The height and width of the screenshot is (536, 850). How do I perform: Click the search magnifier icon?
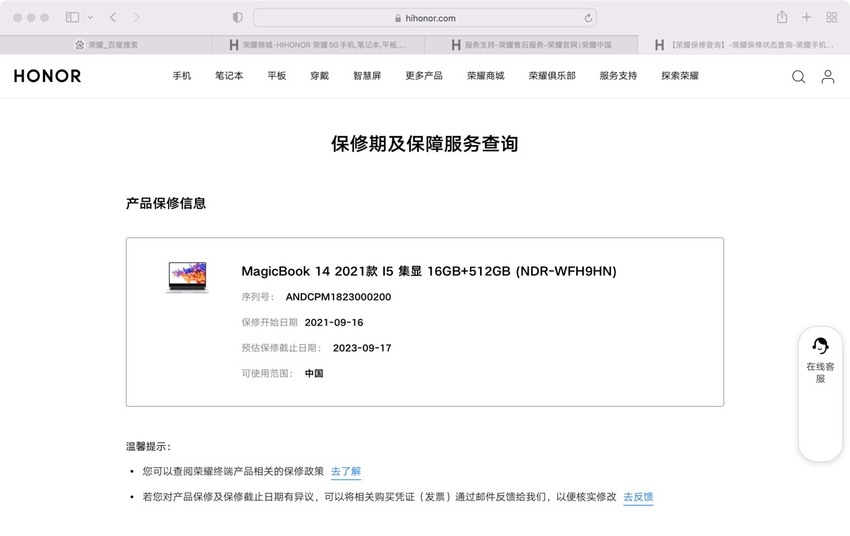[x=799, y=76]
